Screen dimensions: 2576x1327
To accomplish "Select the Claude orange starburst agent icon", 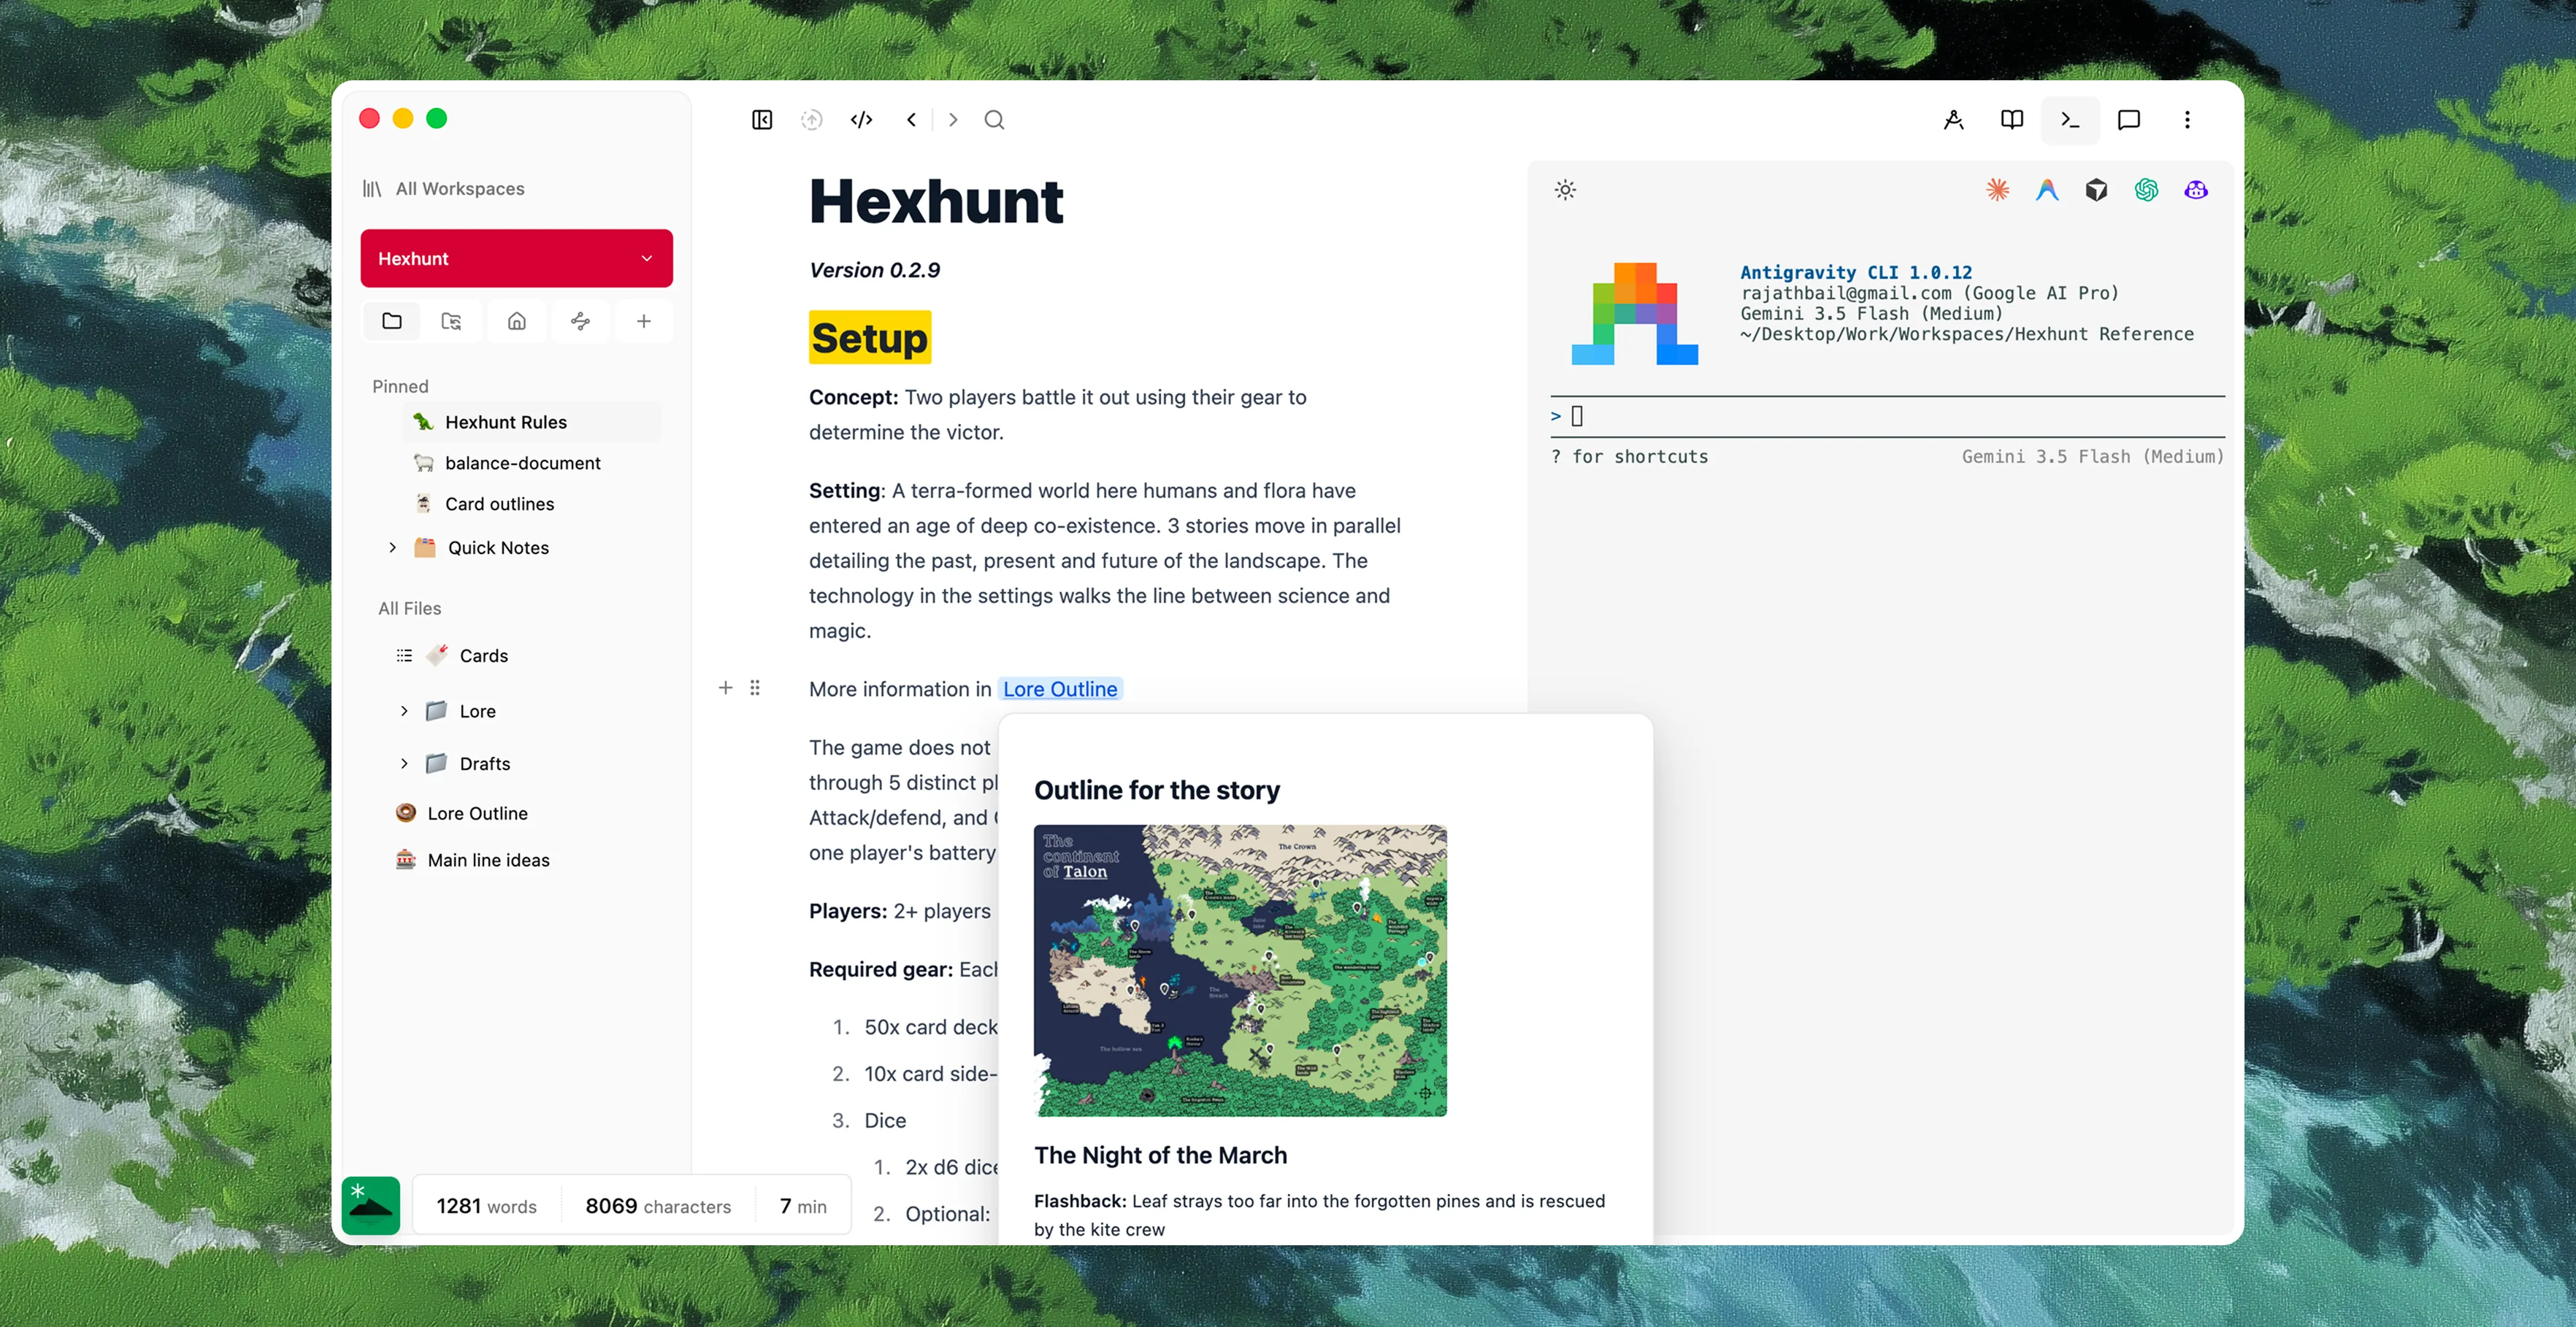I will point(1997,190).
